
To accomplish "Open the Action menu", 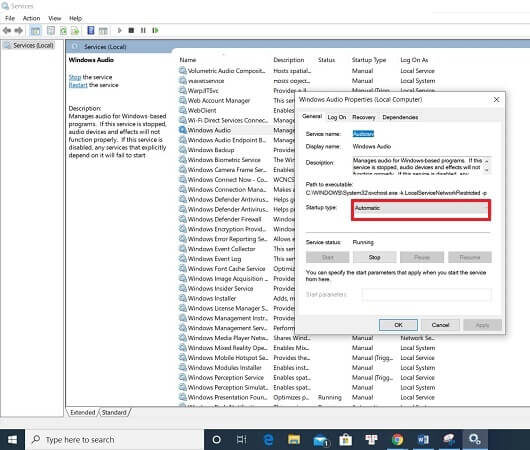I will (x=31, y=18).
